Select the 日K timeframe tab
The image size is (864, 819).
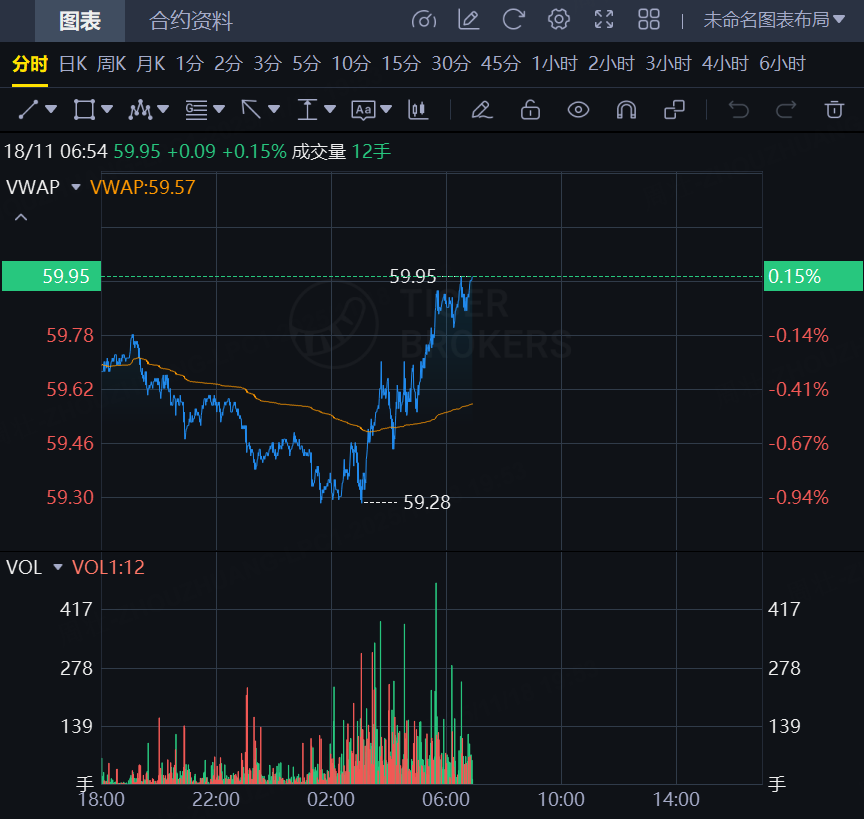coord(73,64)
